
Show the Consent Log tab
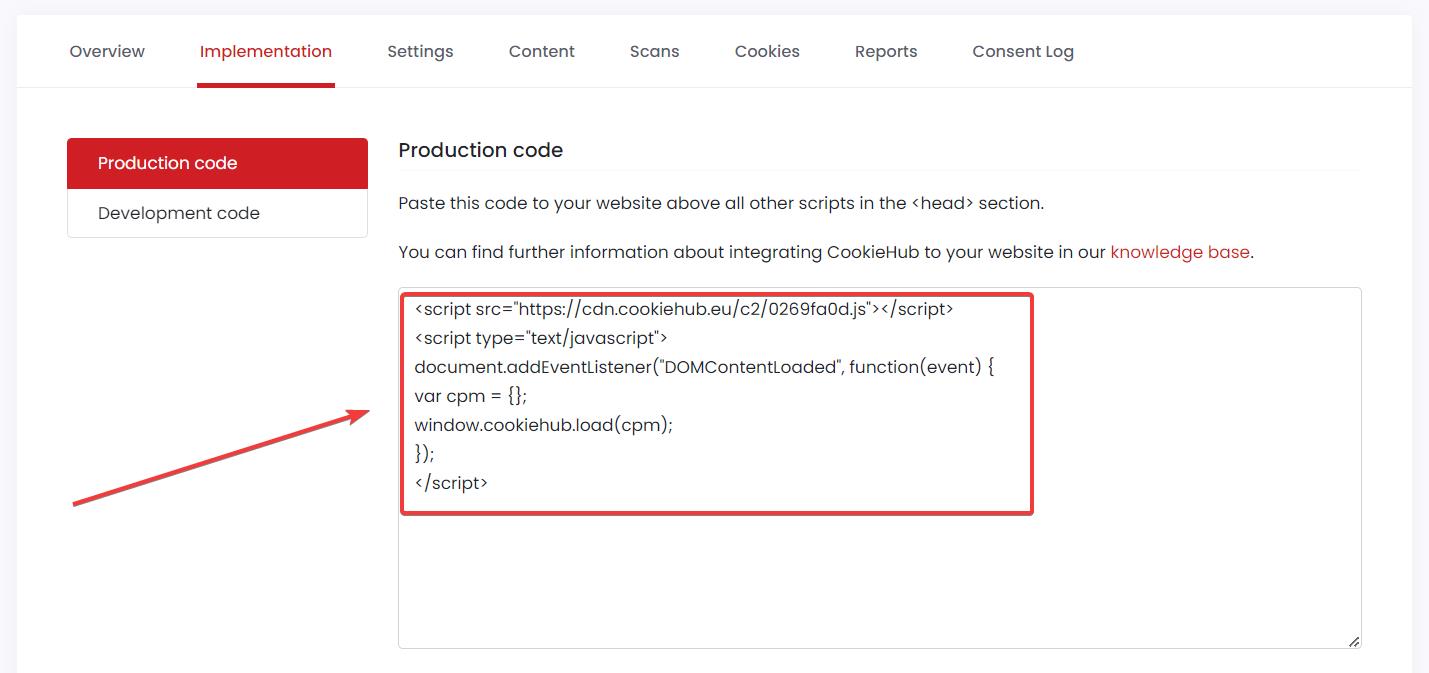[1023, 52]
